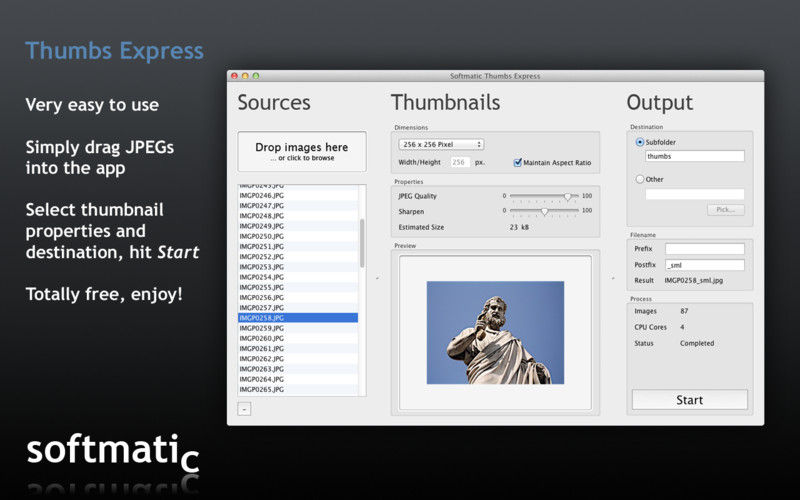Select IMGP0252.JPG in the list
The image size is (800, 500).
tap(298, 257)
